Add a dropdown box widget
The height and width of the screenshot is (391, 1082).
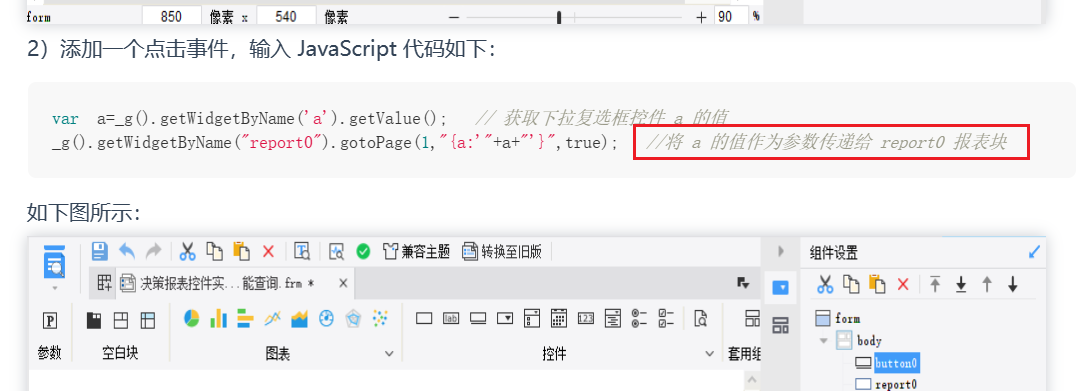506,319
